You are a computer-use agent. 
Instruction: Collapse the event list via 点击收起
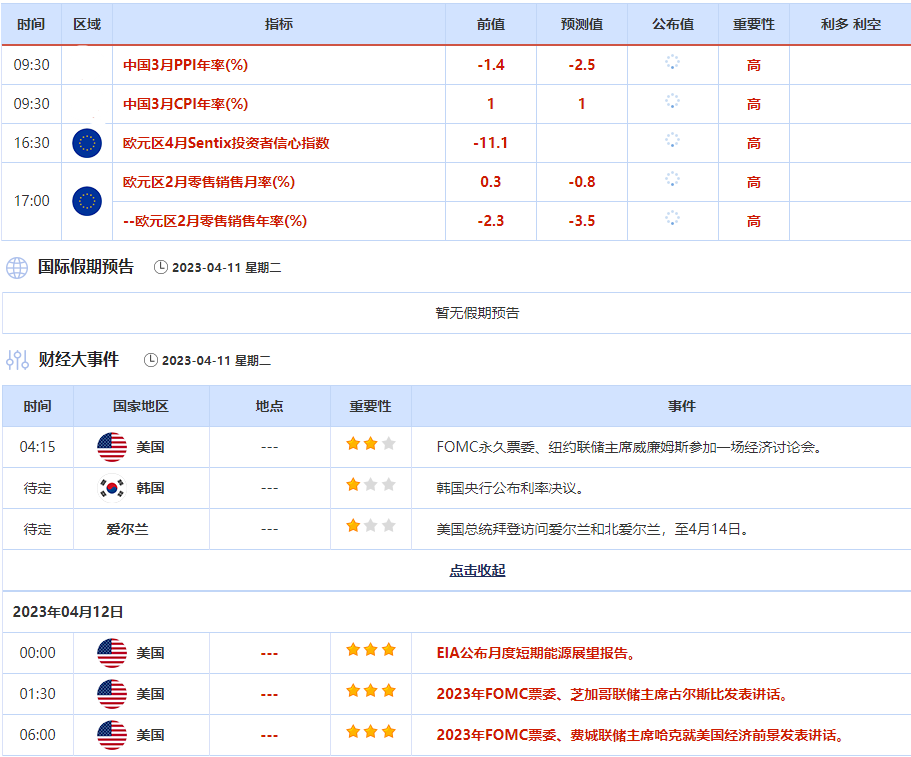477,570
